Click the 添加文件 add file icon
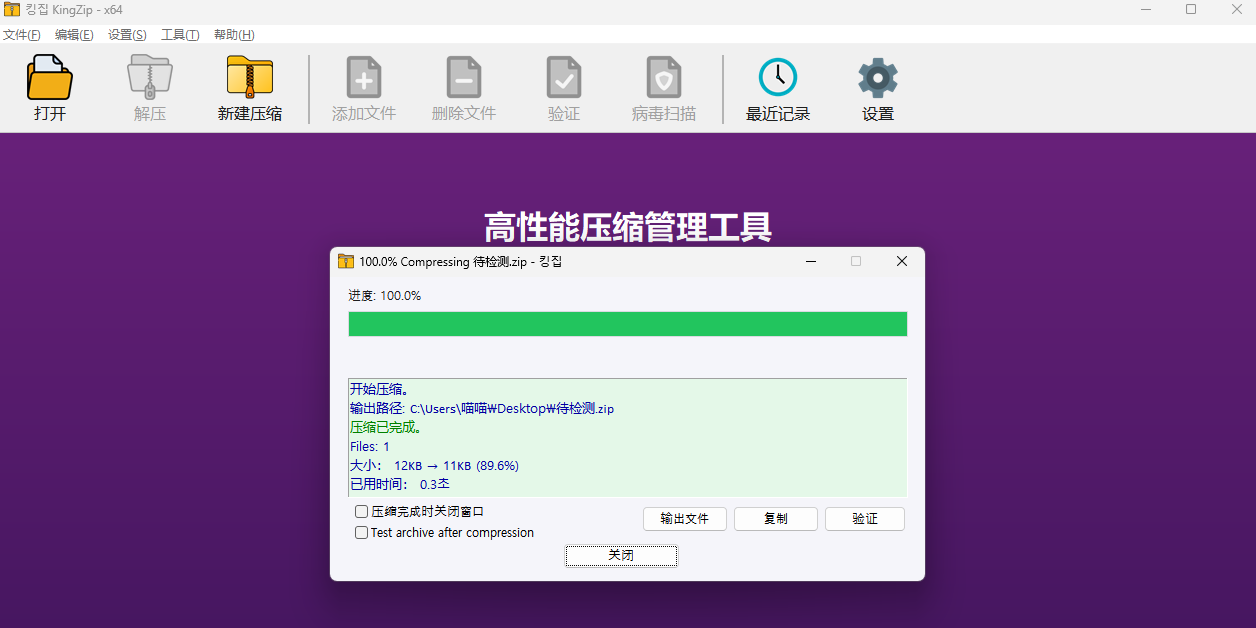This screenshot has height=628, width=1256. click(x=364, y=78)
